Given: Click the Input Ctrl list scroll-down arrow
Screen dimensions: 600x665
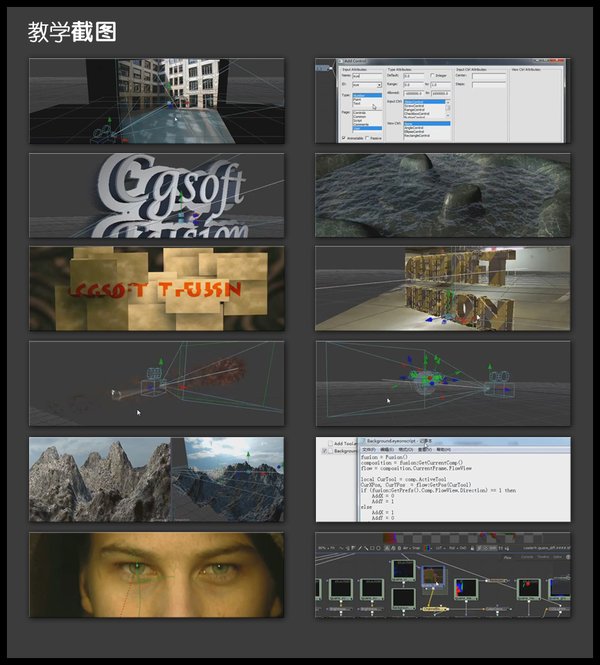Looking at the screenshot, I should pos(448,115).
